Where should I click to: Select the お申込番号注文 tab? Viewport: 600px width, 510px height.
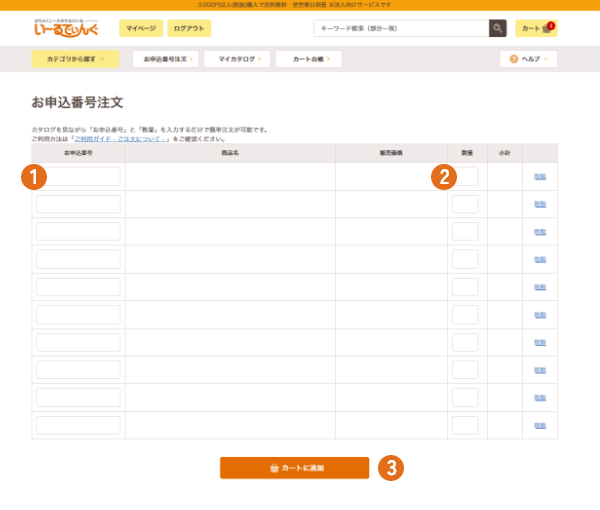[166, 59]
